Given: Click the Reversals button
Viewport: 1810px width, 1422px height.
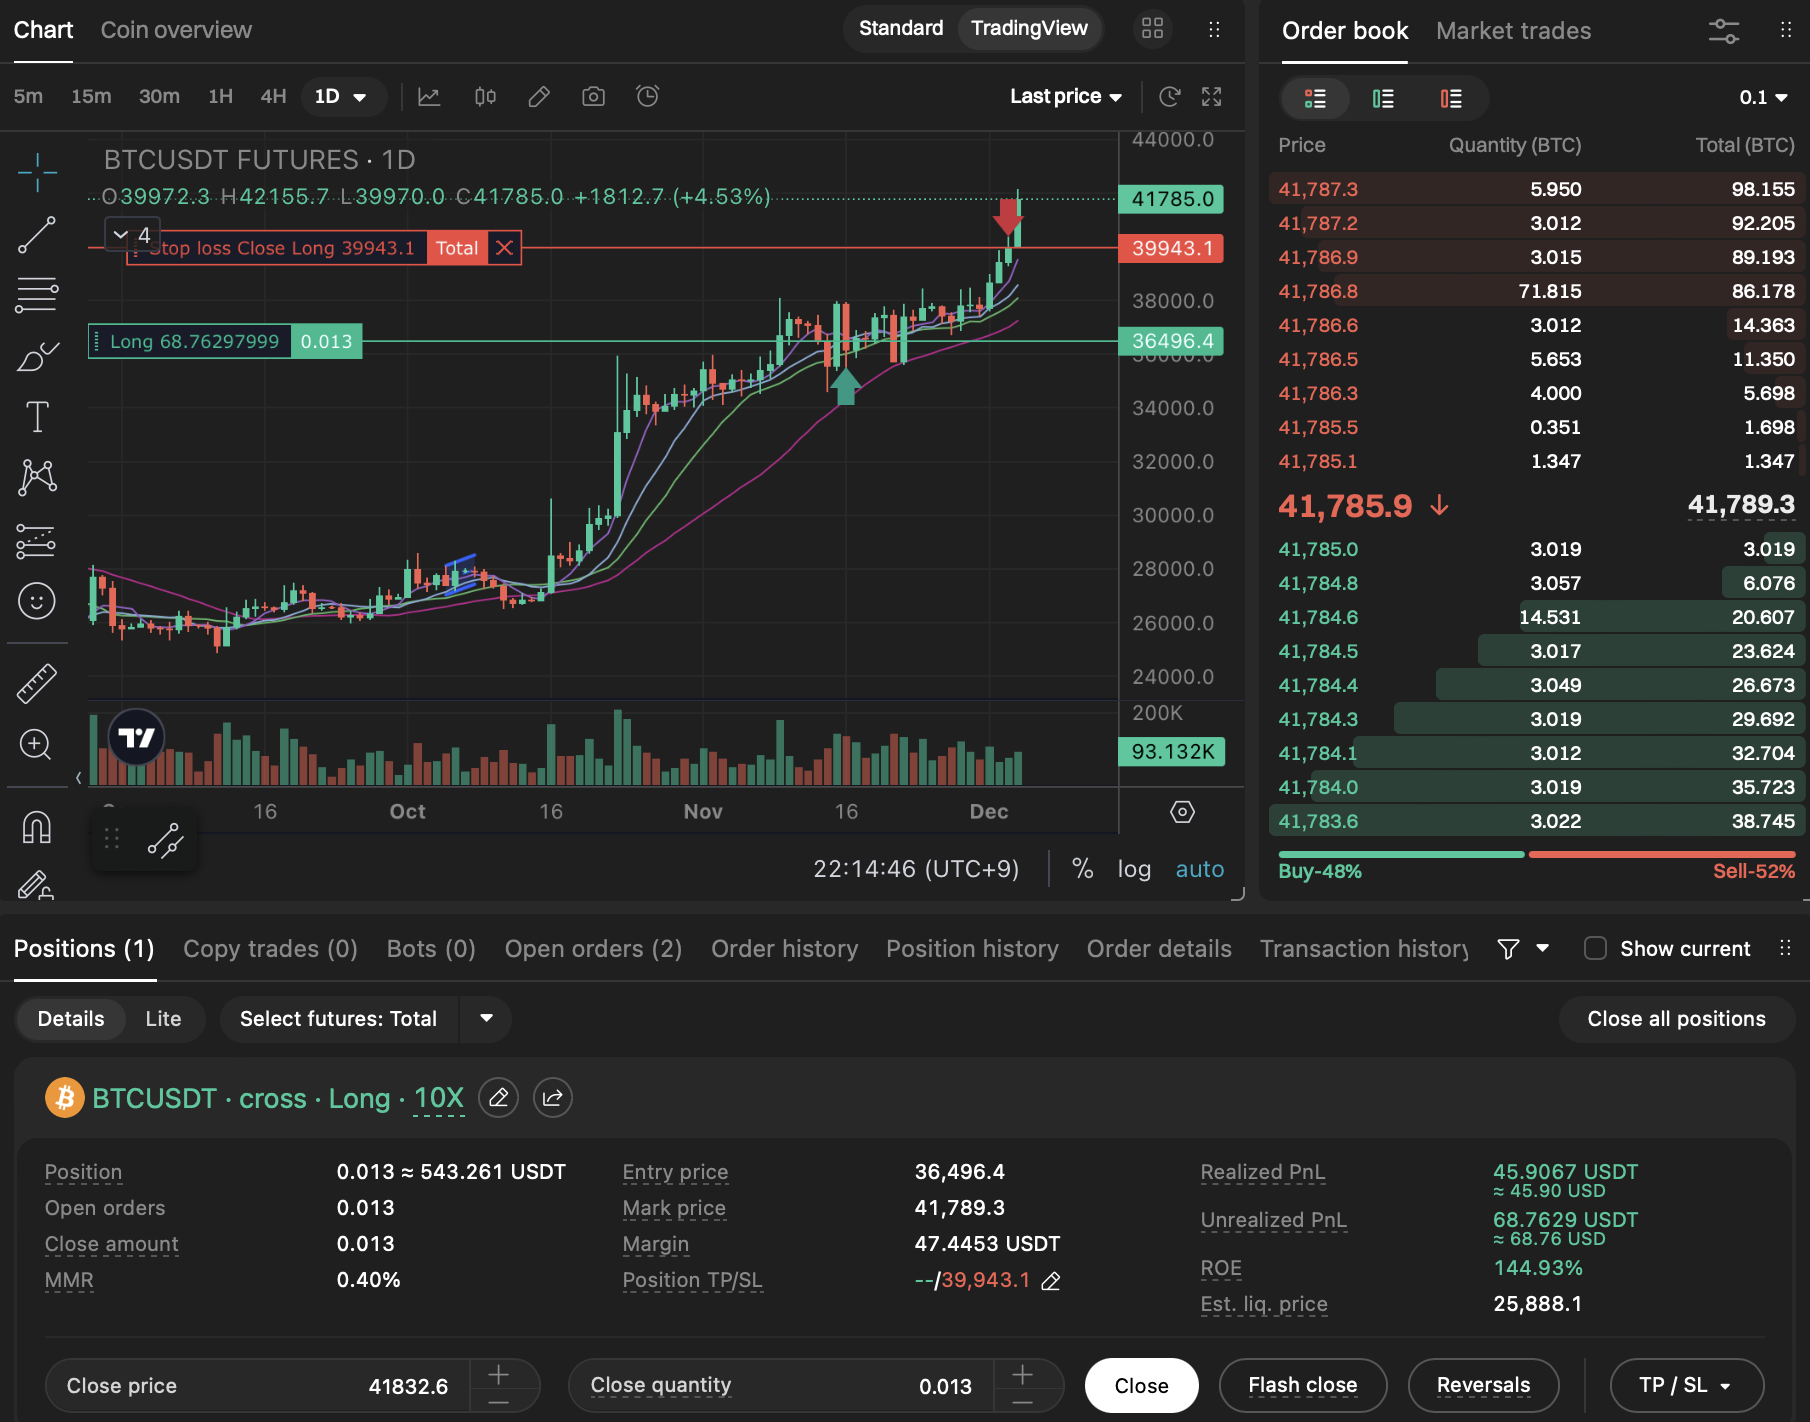Looking at the screenshot, I should [1483, 1385].
